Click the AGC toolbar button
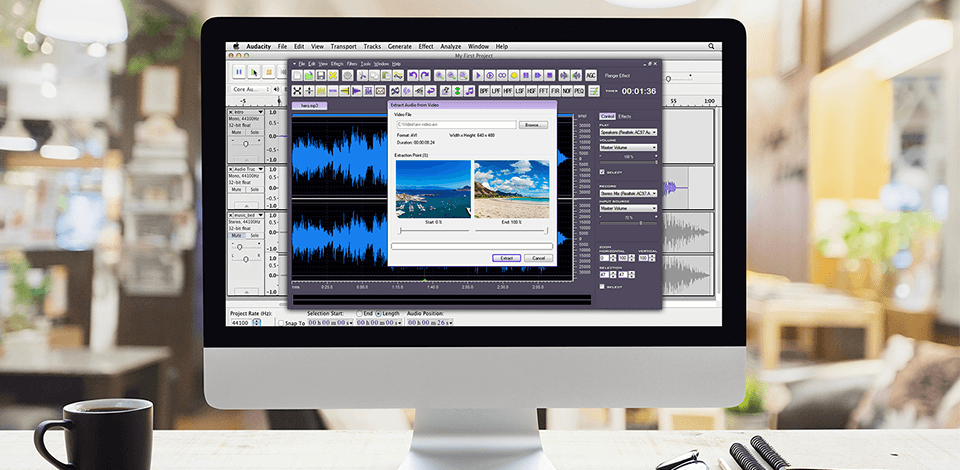The image size is (960, 470). click(x=591, y=75)
